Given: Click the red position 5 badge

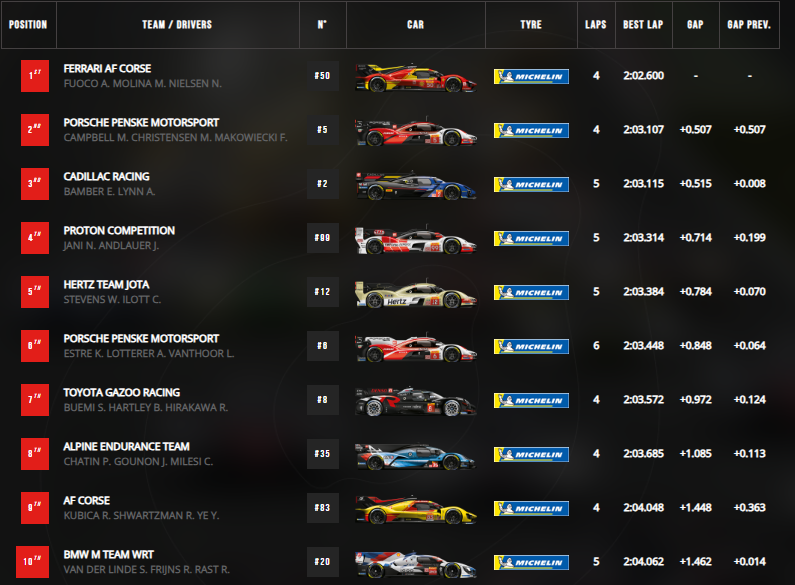Looking at the screenshot, I should tap(35, 292).
